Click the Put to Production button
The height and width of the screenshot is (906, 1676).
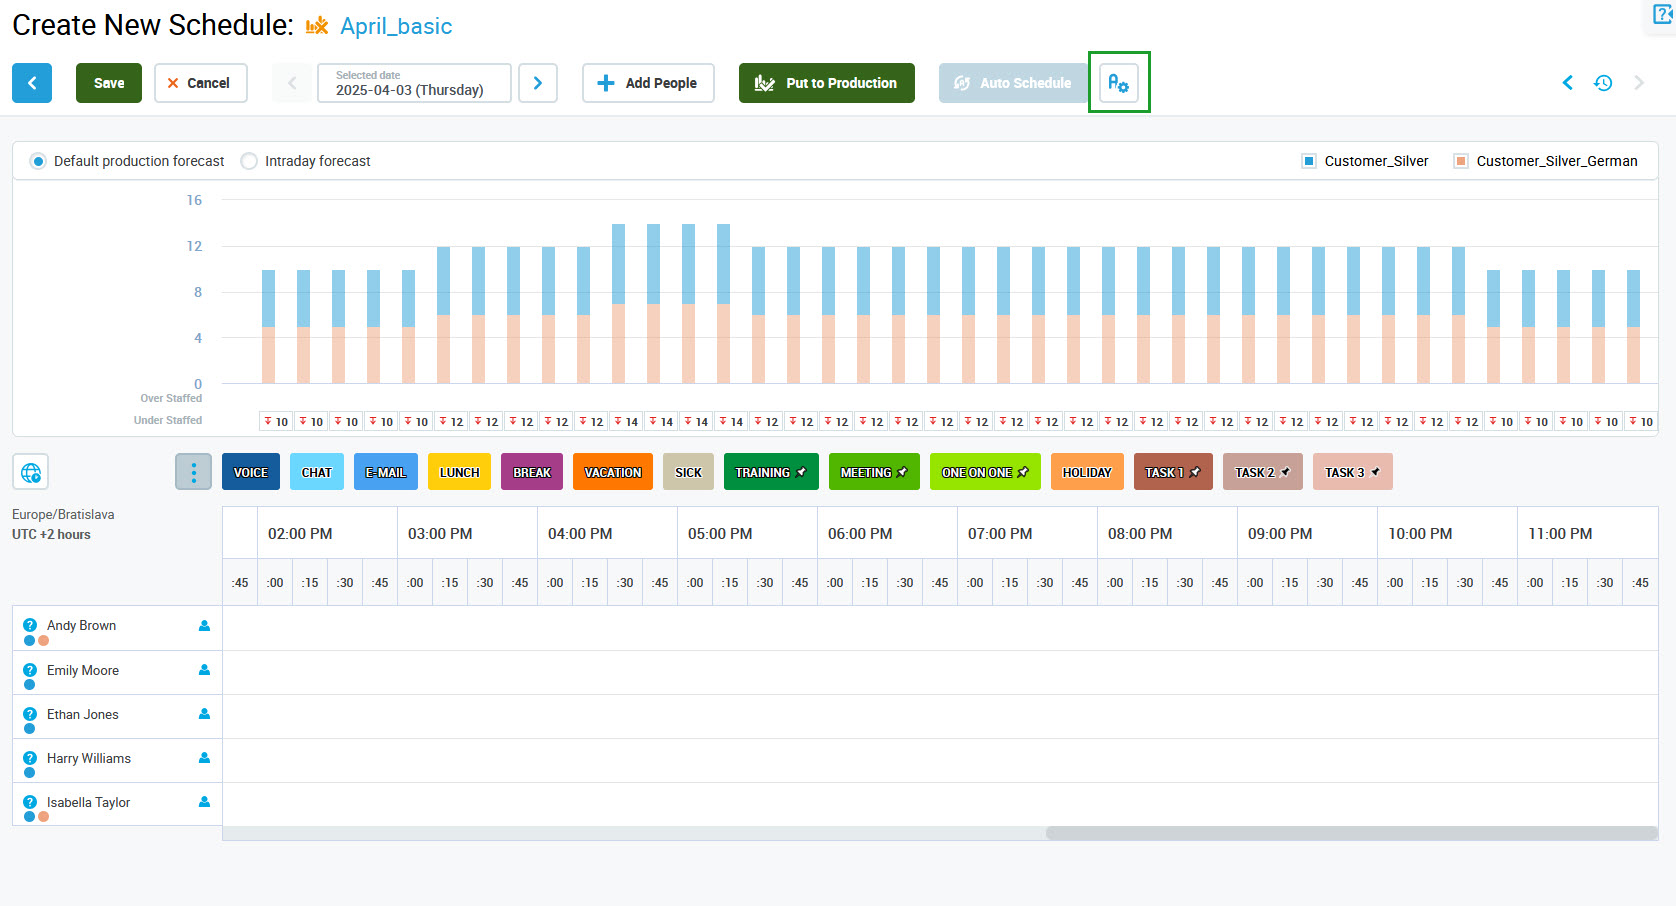coord(826,83)
